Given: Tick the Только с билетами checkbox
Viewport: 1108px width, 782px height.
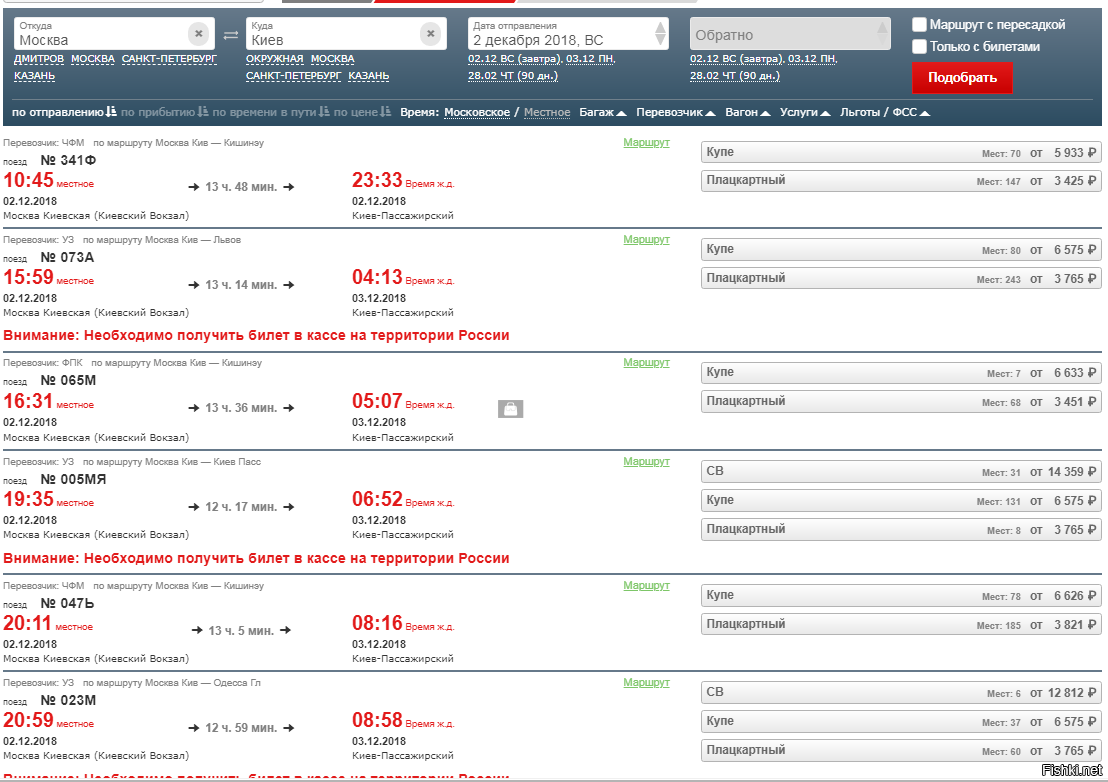Looking at the screenshot, I should (919, 47).
